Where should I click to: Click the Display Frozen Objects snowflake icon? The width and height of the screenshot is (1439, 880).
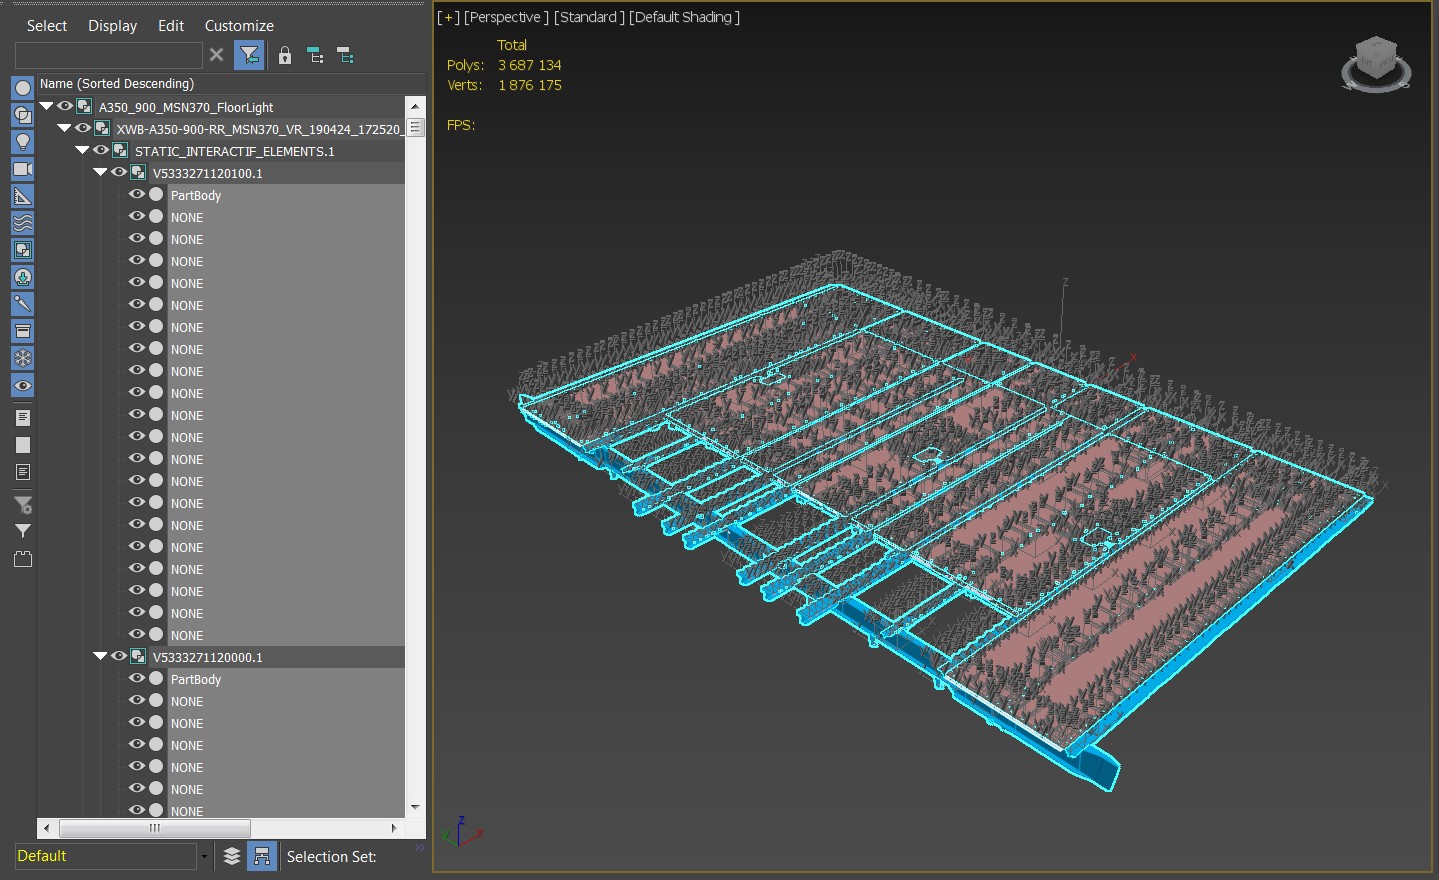click(x=22, y=358)
